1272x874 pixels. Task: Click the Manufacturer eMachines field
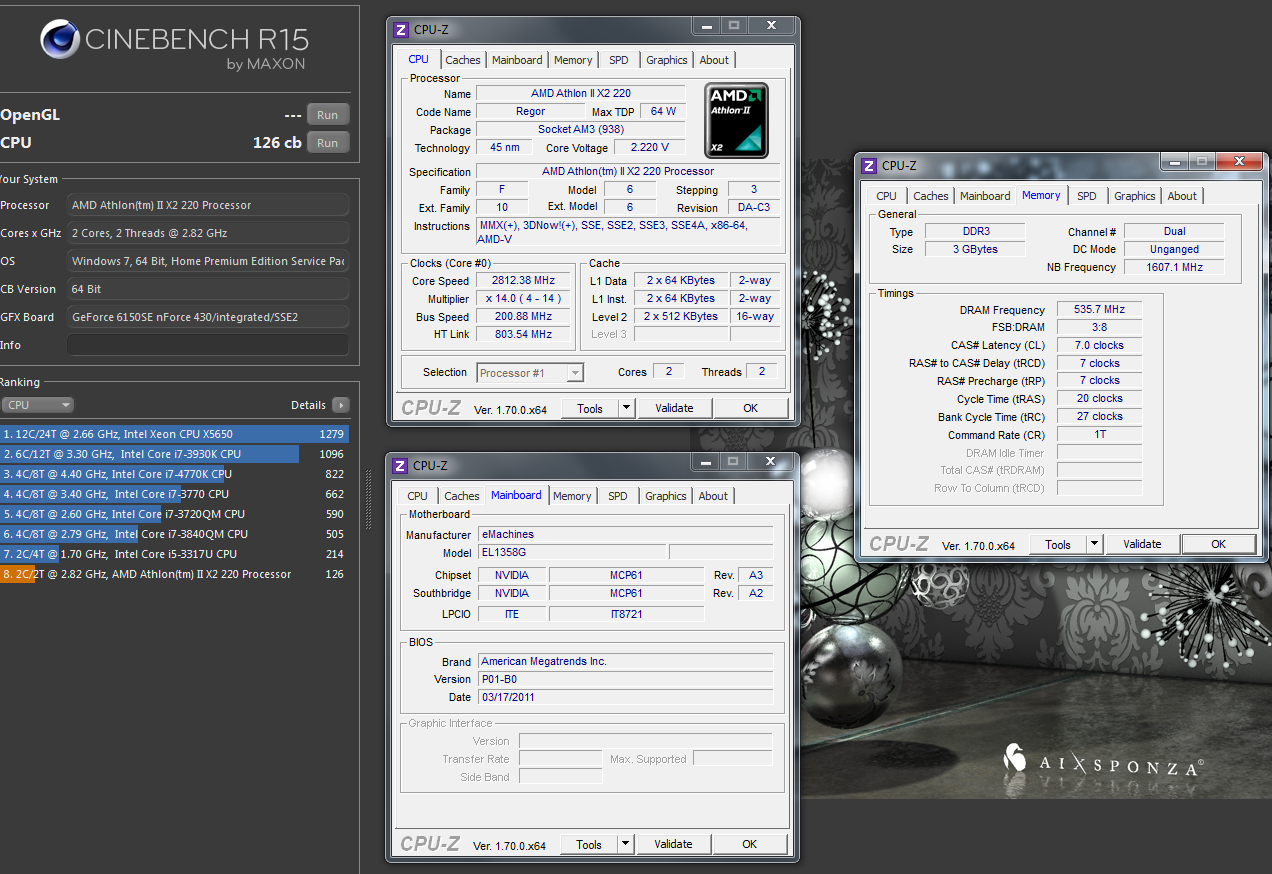(625, 535)
